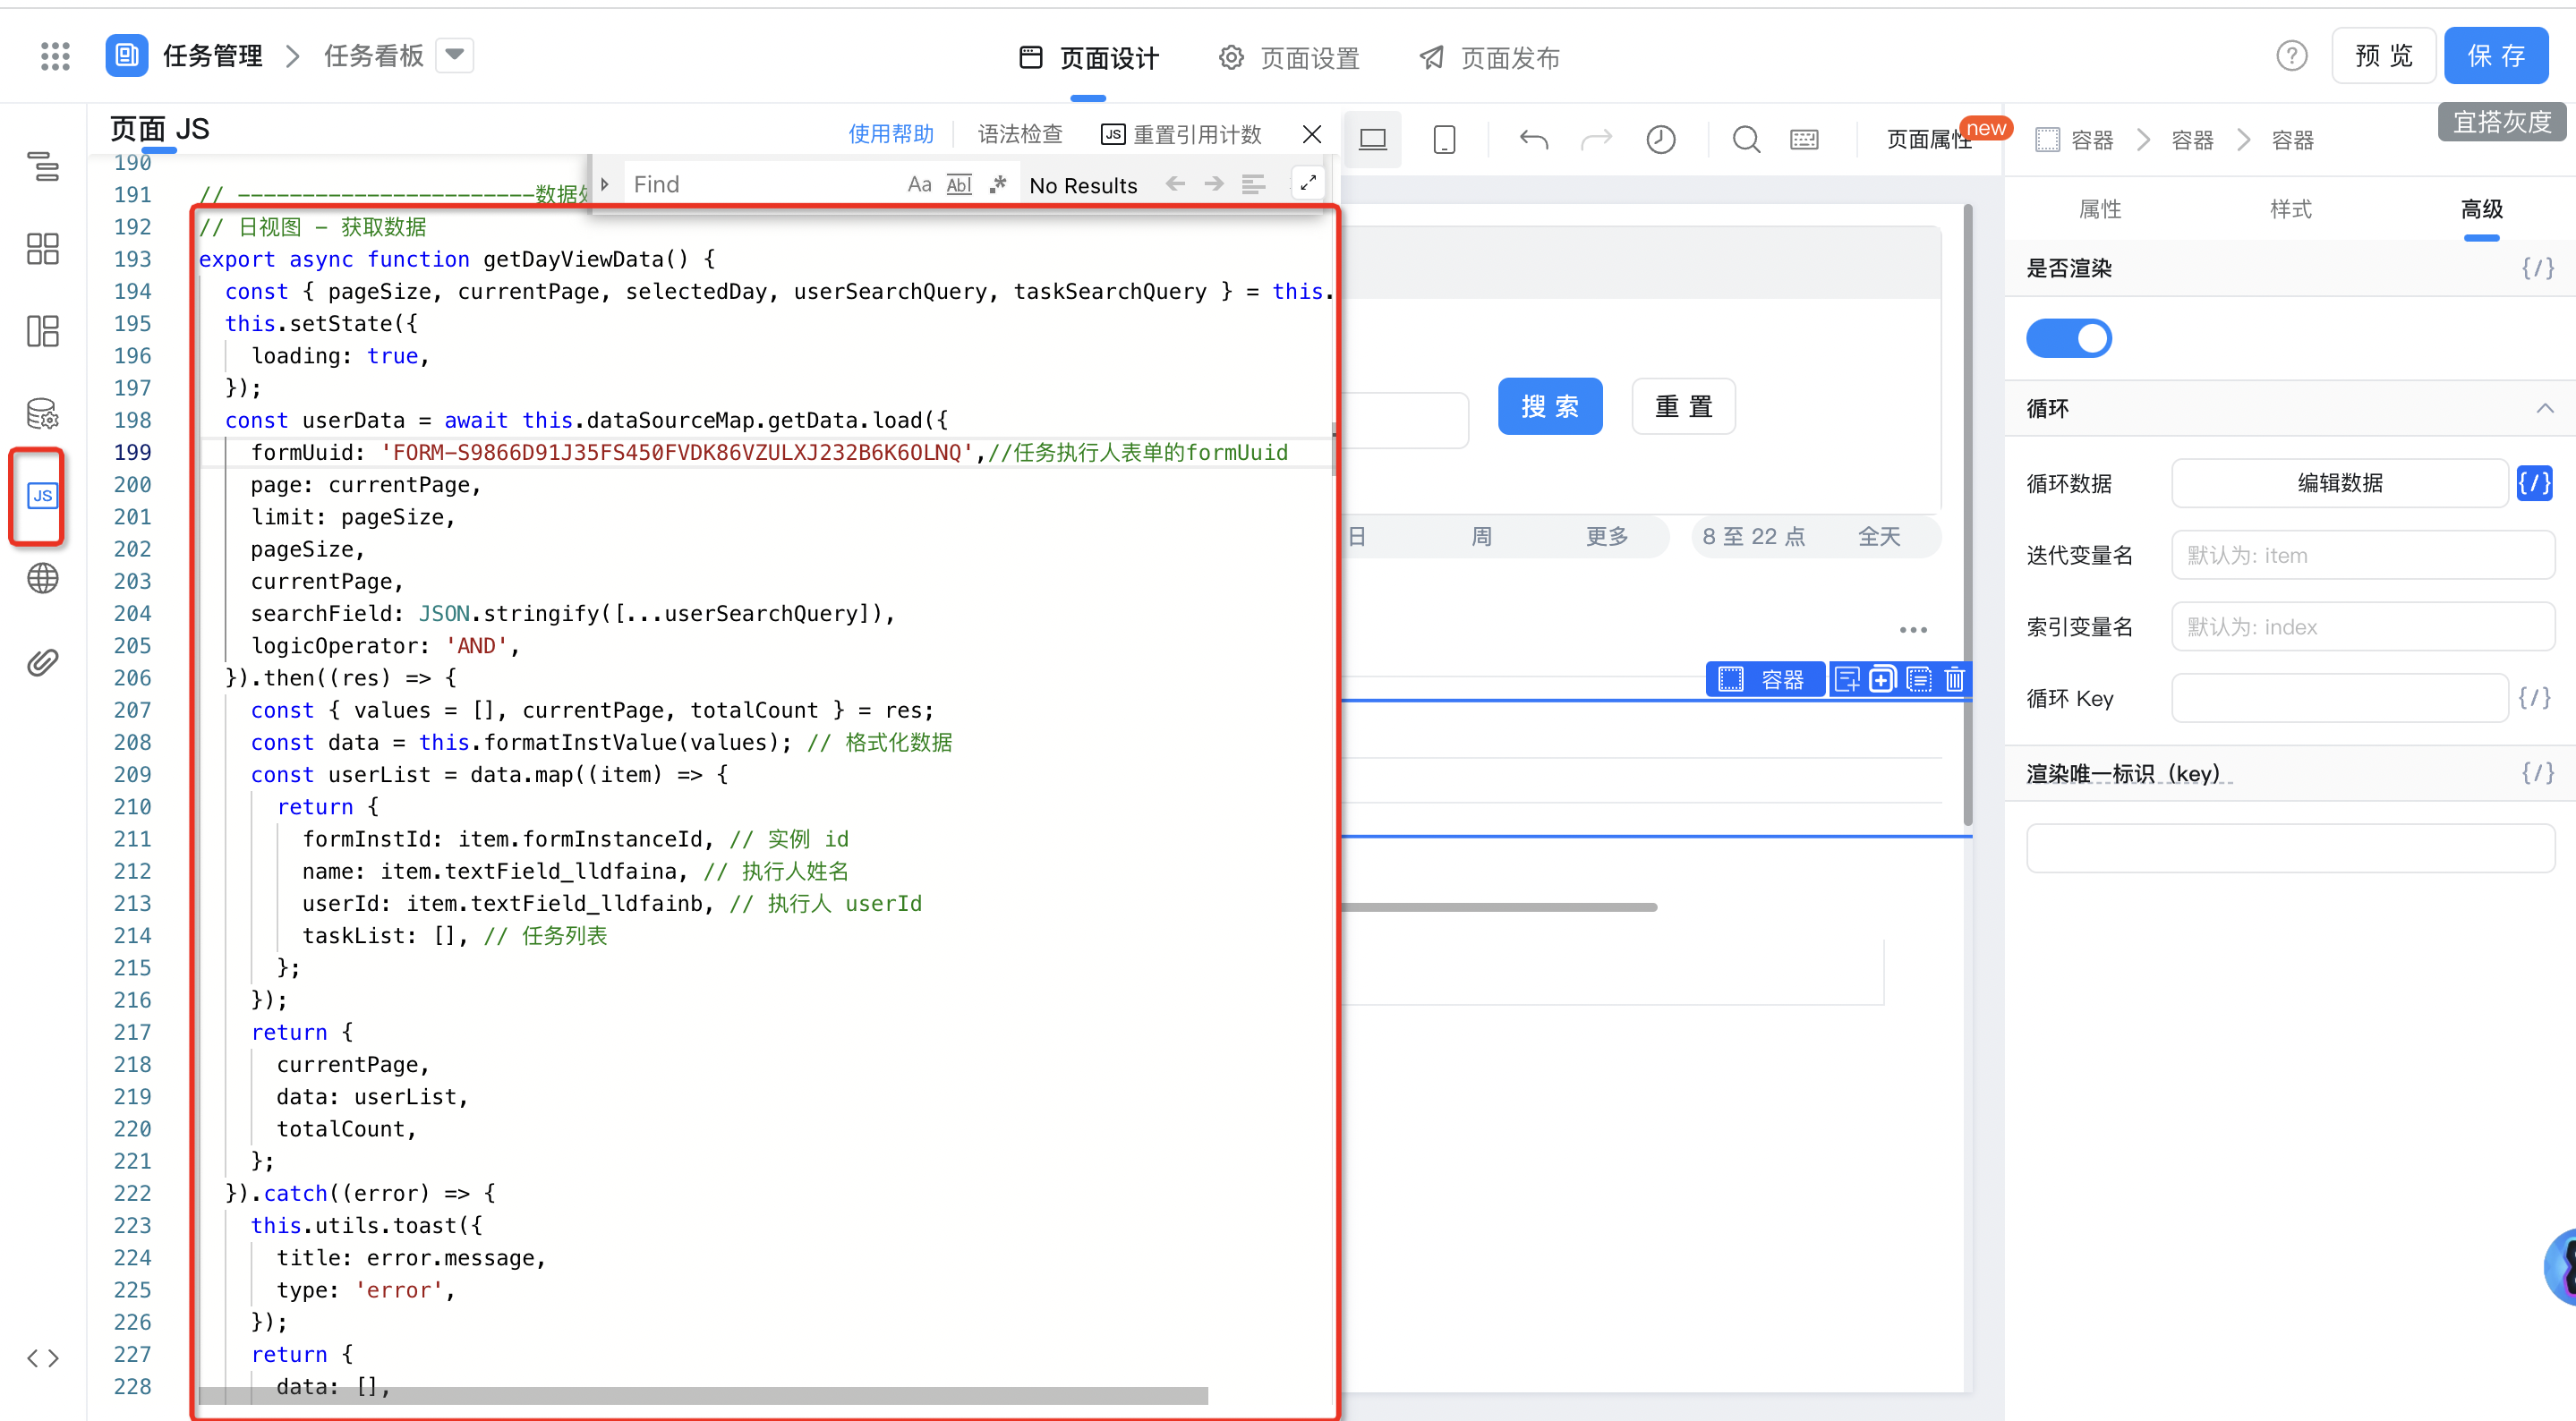Toggle the 是否渲染 switch
The image size is (2576, 1421).
point(2069,338)
